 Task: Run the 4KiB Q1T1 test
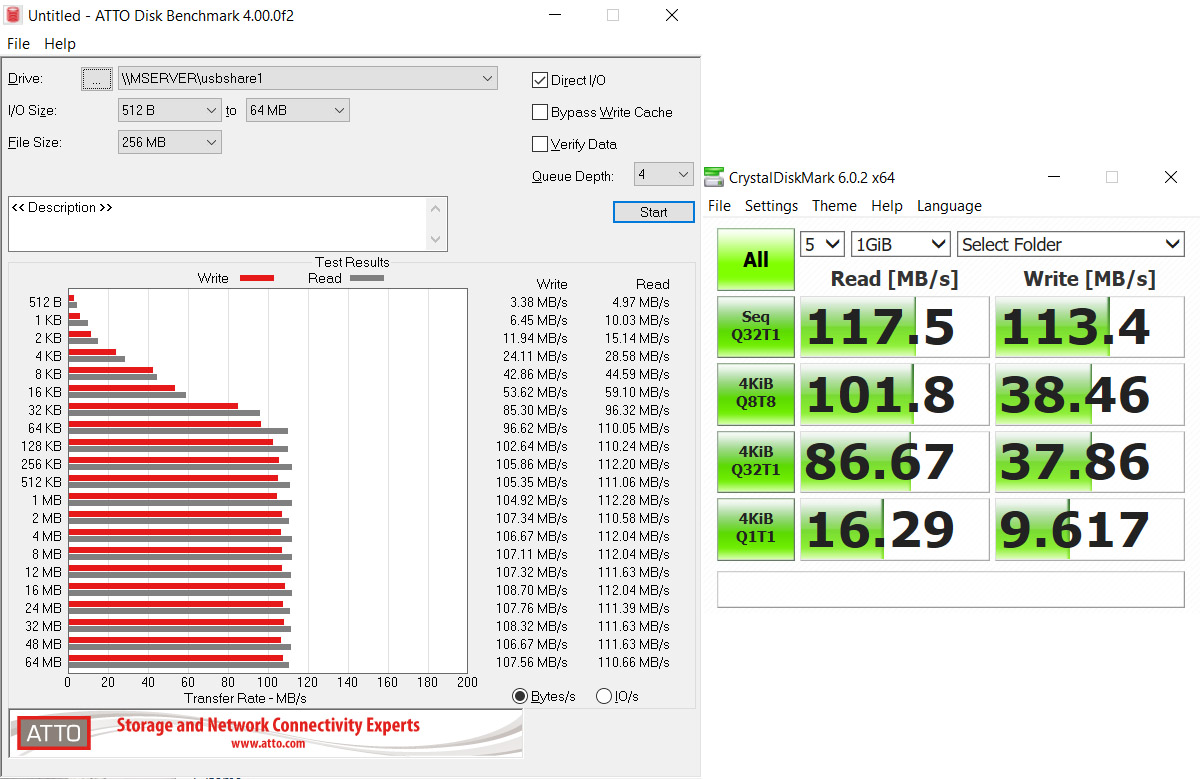pos(756,529)
